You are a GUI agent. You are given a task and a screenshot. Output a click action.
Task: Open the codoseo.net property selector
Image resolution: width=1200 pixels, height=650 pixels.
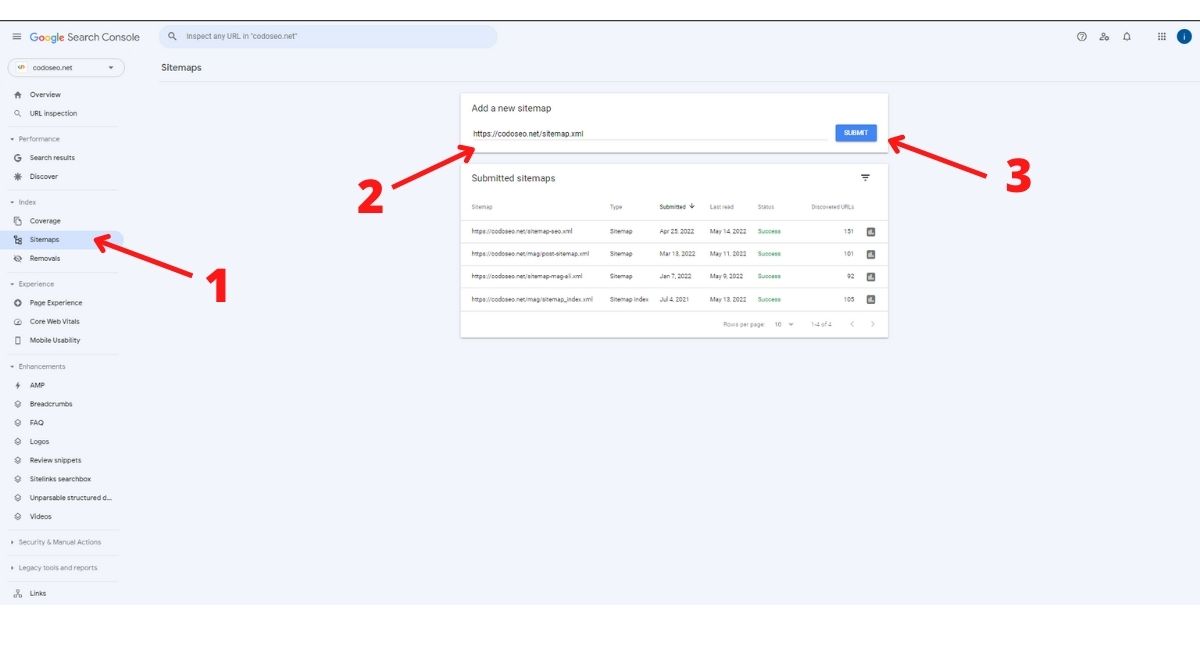pyautogui.click(x=66, y=68)
